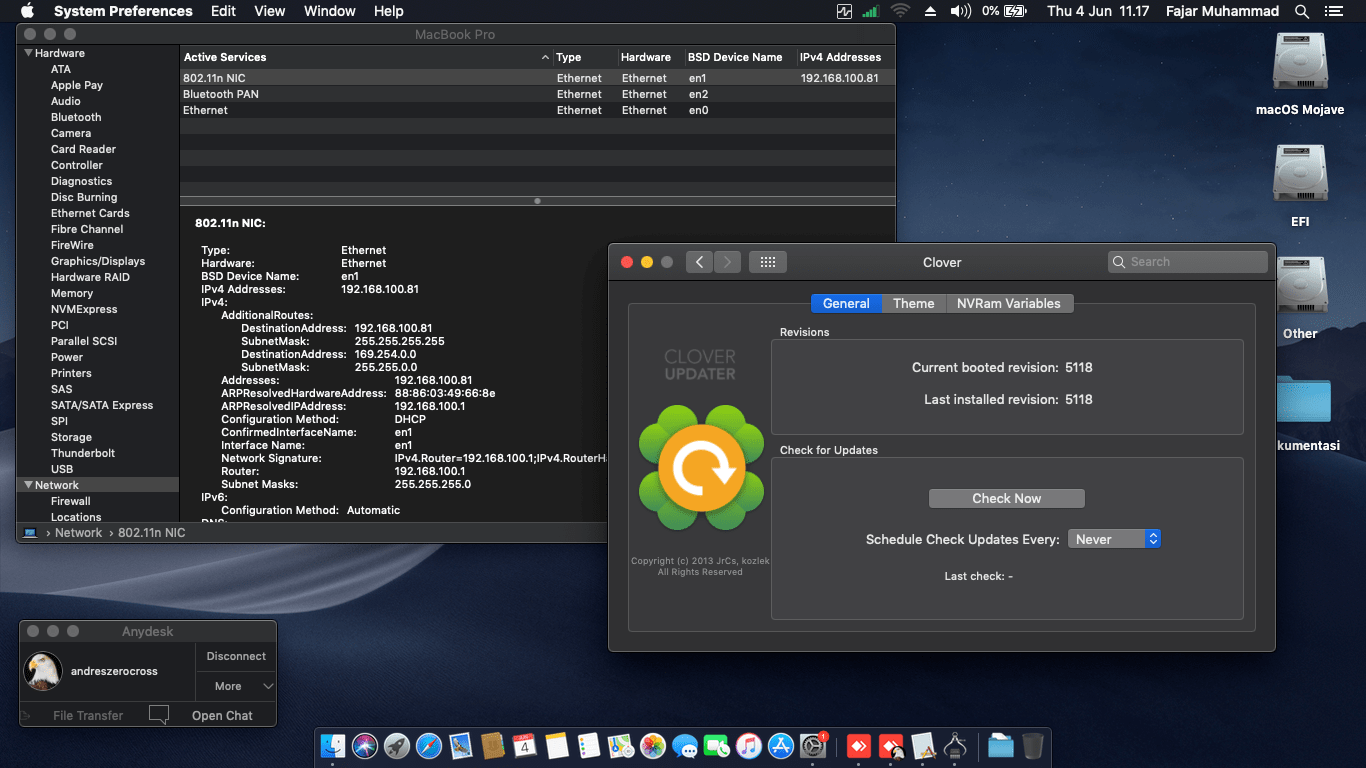Open Contacts book icon in Dock
1366x768 pixels.
click(x=493, y=746)
